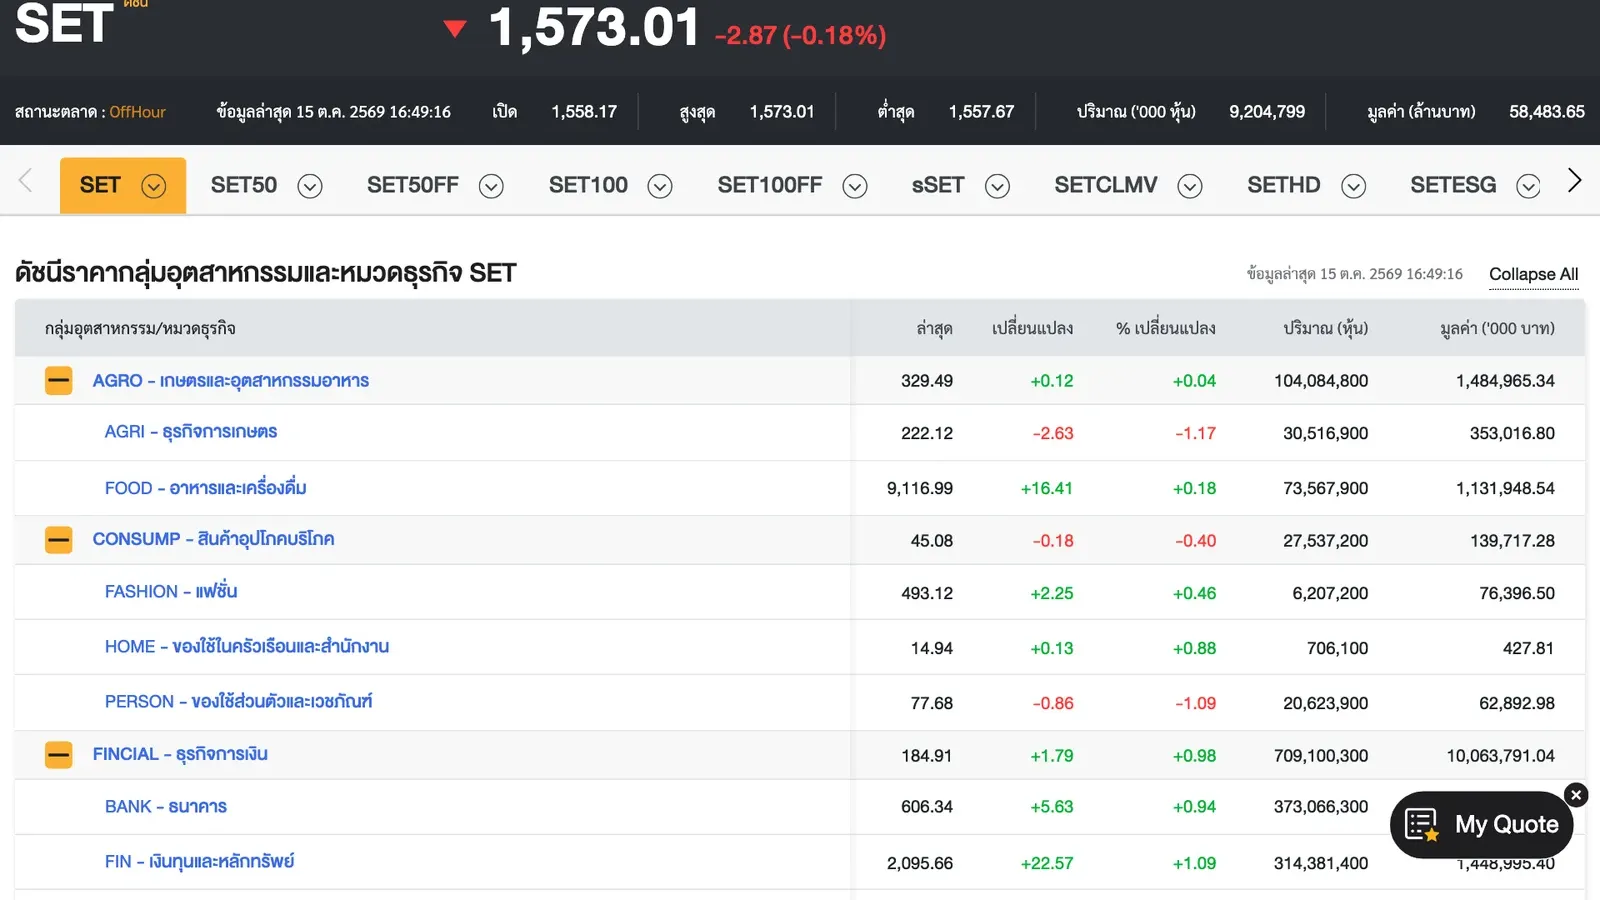
Task: Open HOME sector link
Action: click(x=247, y=647)
